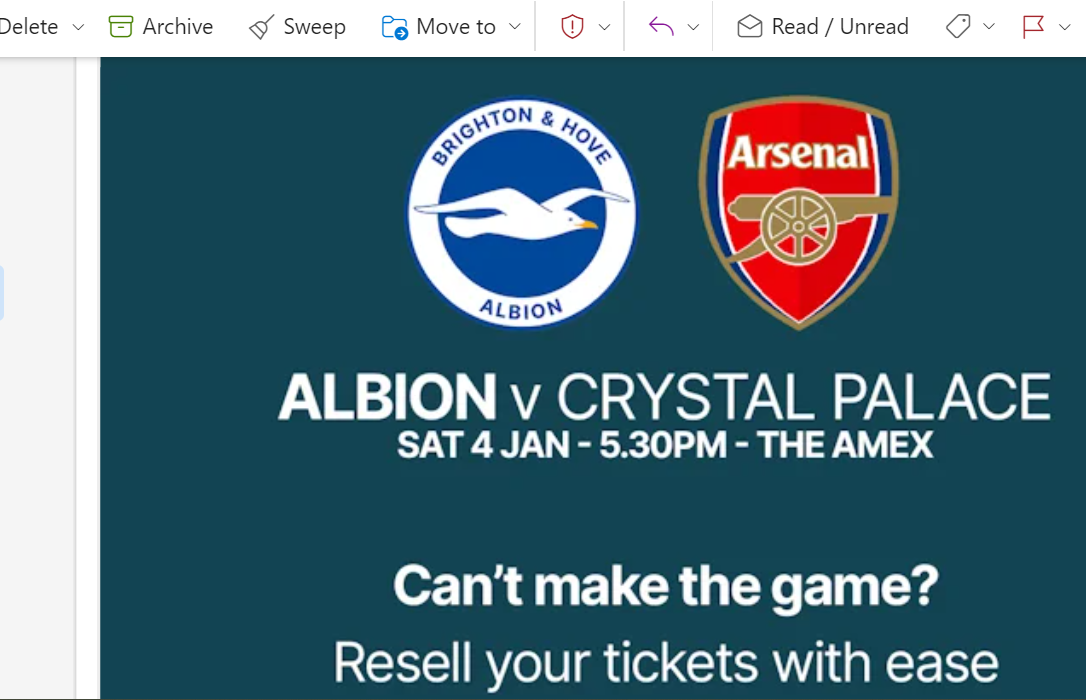Viewport: 1086px width, 700px height.
Task: Reply using the purple arrow icon
Action: point(661,26)
